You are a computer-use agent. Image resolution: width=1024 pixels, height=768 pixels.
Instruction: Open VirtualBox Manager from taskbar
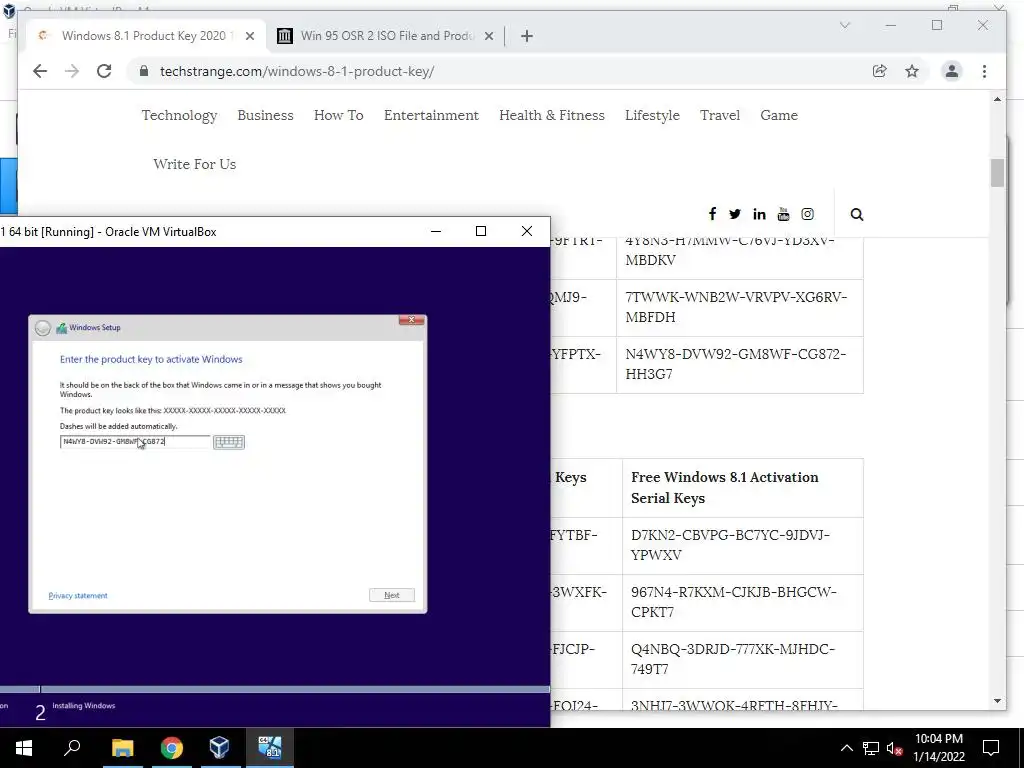219,748
